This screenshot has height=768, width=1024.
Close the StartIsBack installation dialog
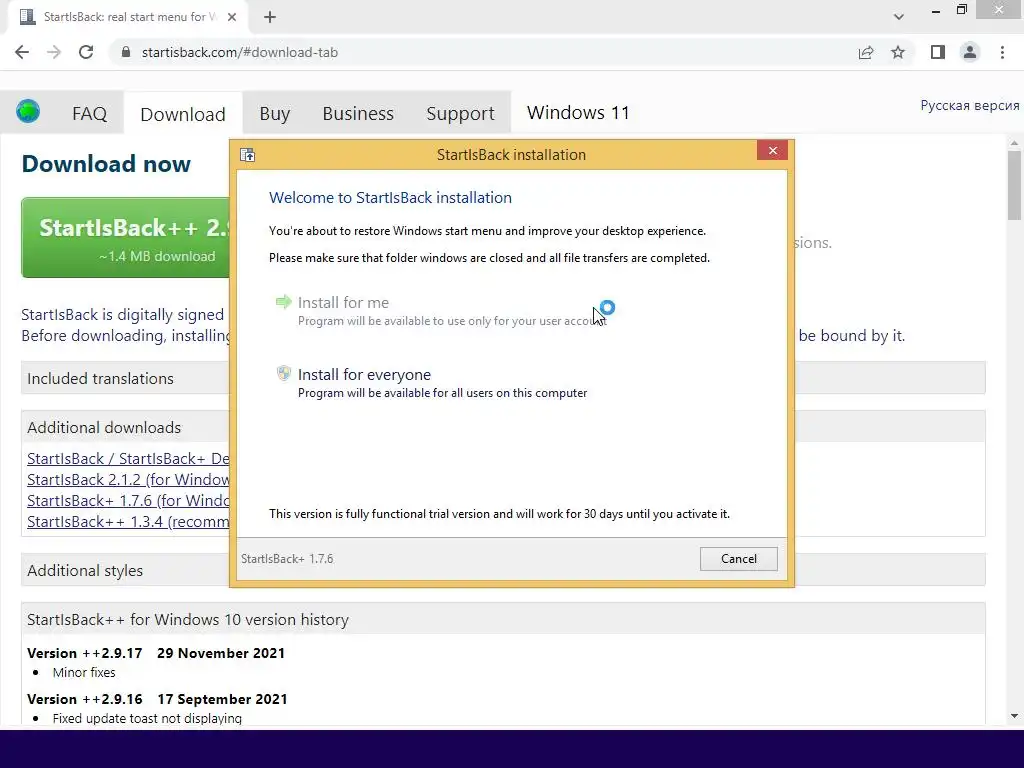click(x=773, y=151)
